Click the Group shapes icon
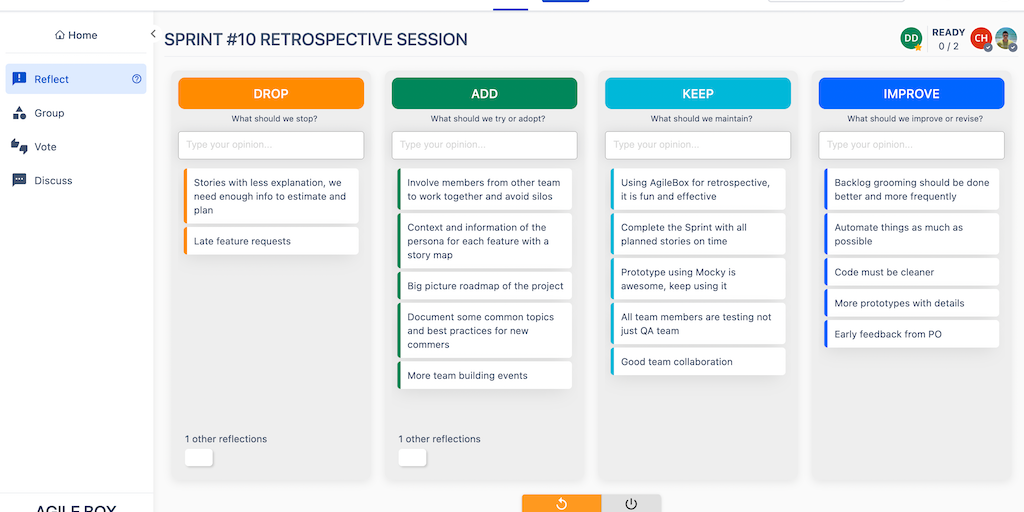The height and width of the screenshot is (512, 1024). pos(19,113)
